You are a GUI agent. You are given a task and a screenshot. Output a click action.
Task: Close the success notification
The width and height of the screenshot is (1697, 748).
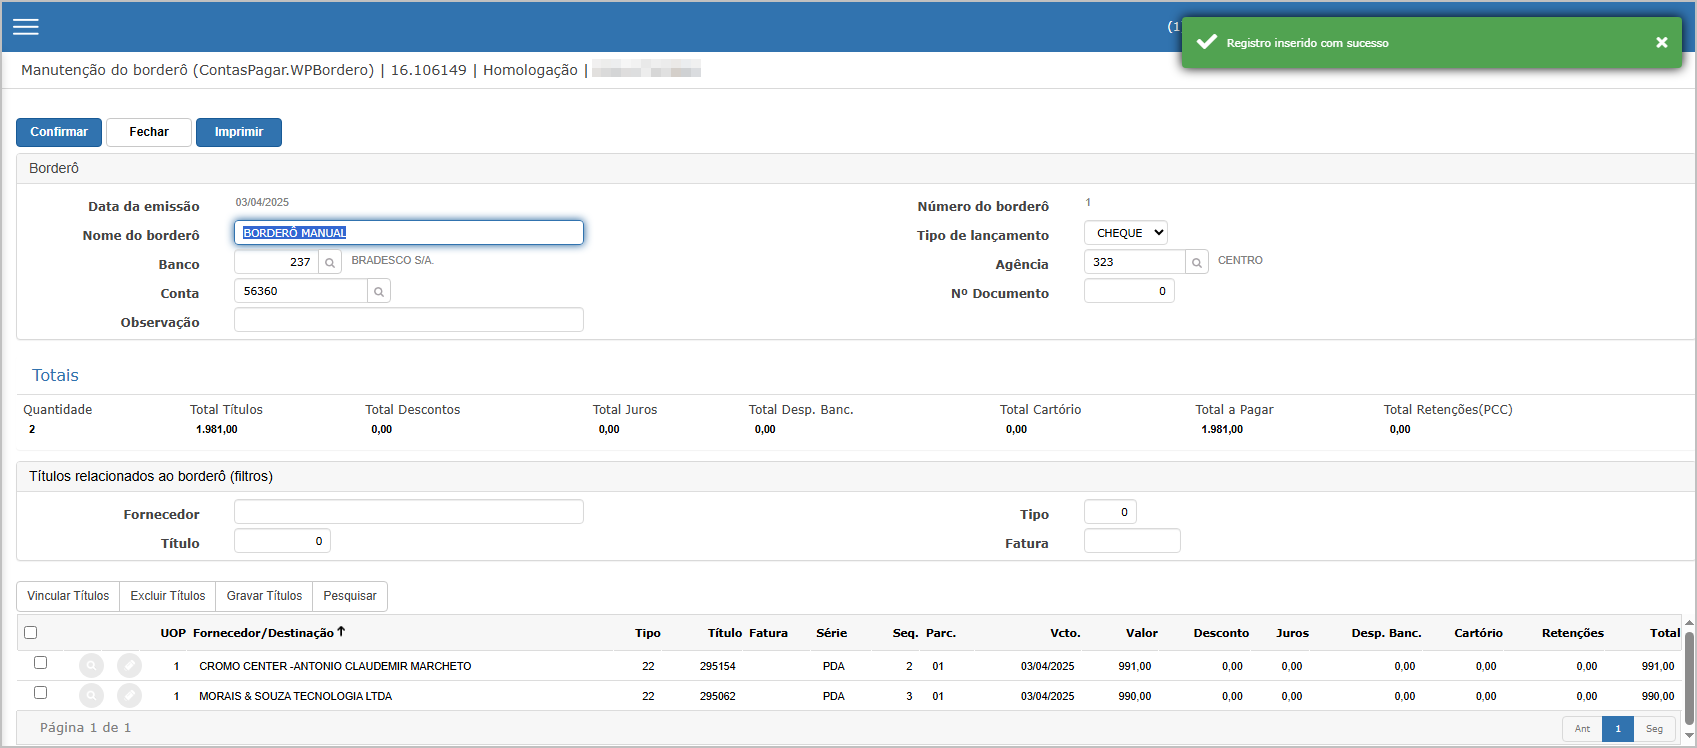(x=1661, y=43)
